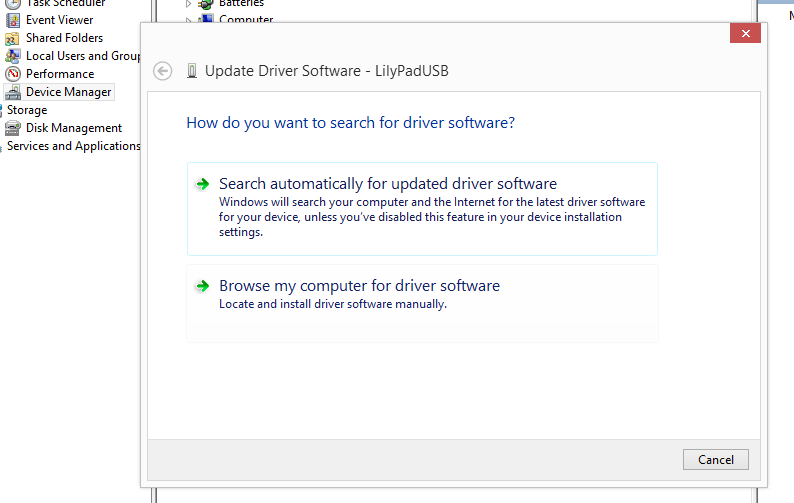Click the back arrow in Update Driver dialog

coord(163,71)
